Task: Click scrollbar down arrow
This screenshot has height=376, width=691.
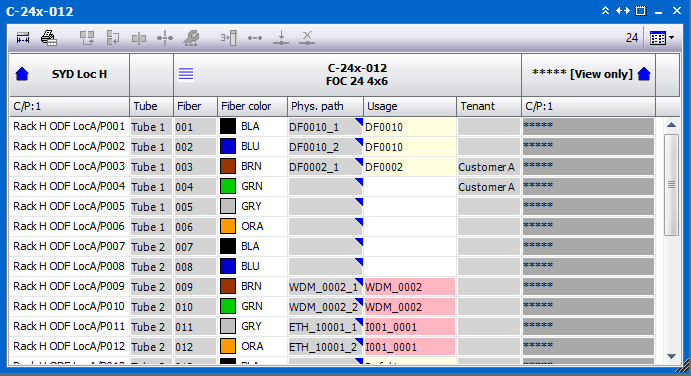Action: [x=671, y=357]
